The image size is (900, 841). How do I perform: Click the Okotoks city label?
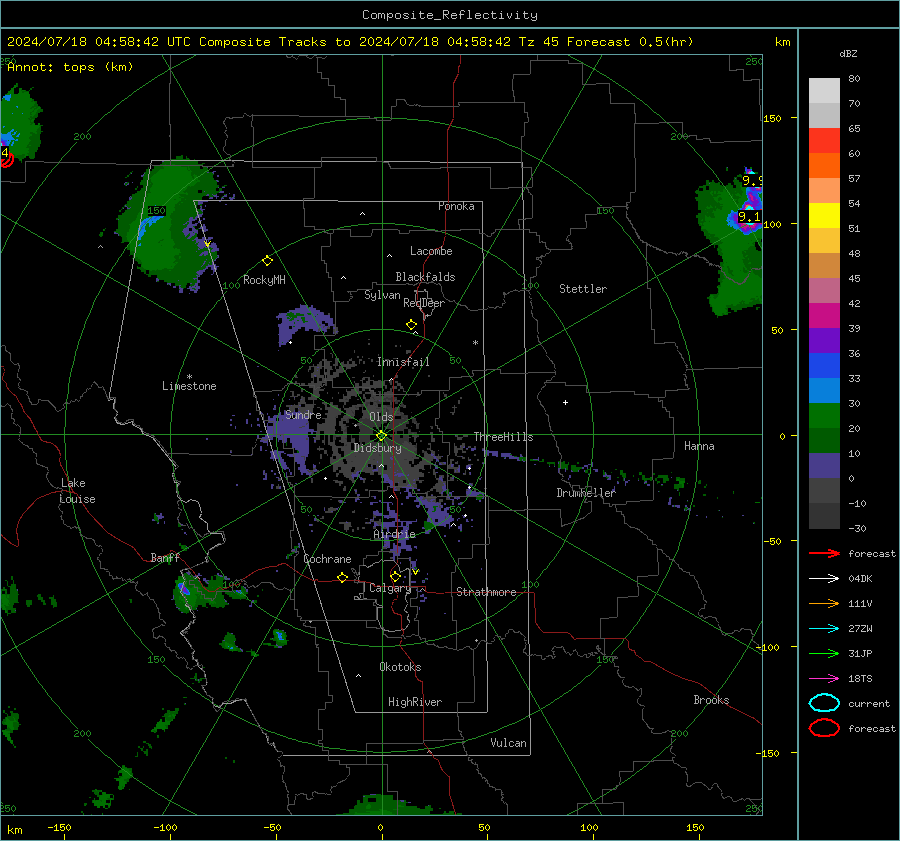[400, 666]
